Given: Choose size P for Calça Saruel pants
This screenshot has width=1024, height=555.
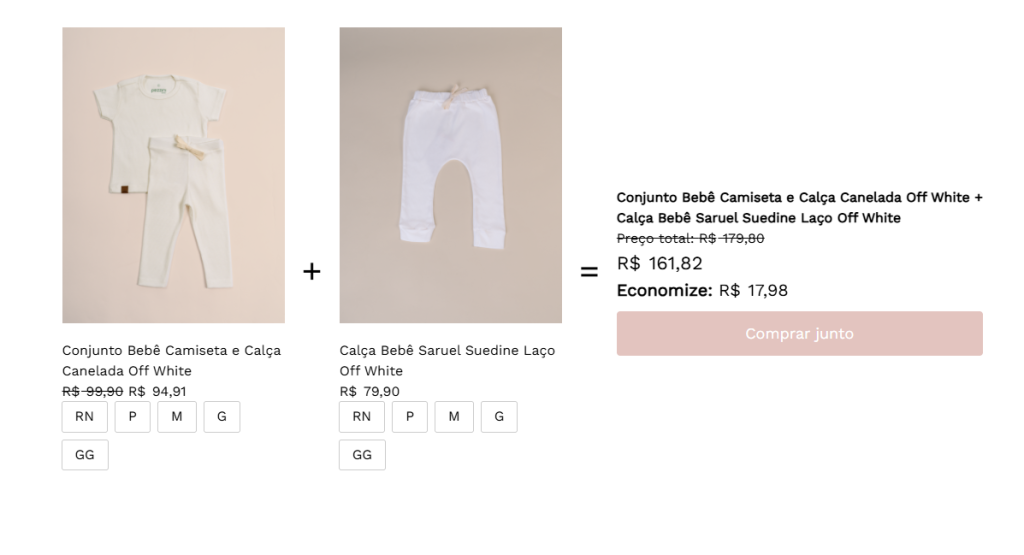Looking at the screenshot, I should 410,417.
